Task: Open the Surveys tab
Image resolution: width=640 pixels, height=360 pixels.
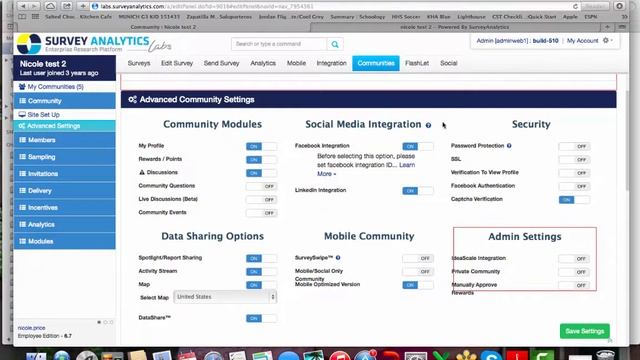Action: pyautogui.click(x=139, y=63)
